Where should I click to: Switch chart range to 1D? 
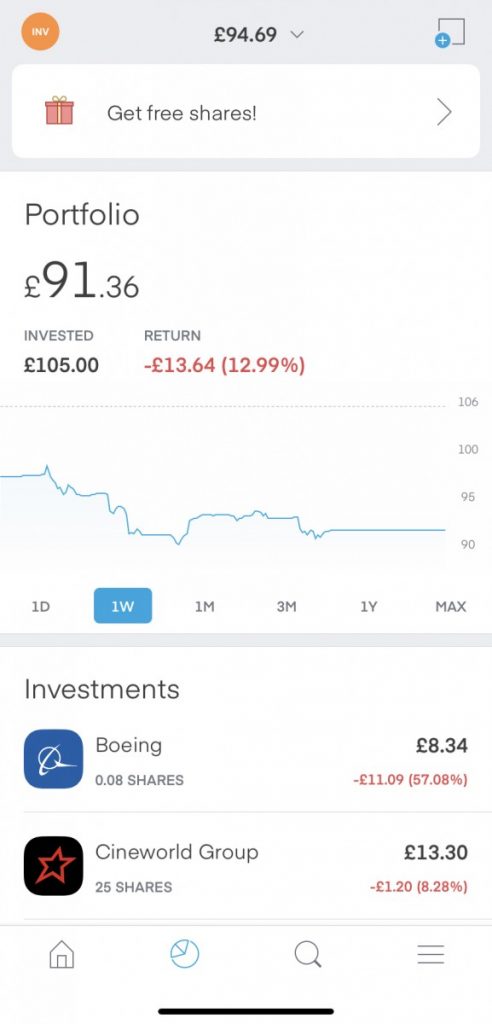pos(41,606)
